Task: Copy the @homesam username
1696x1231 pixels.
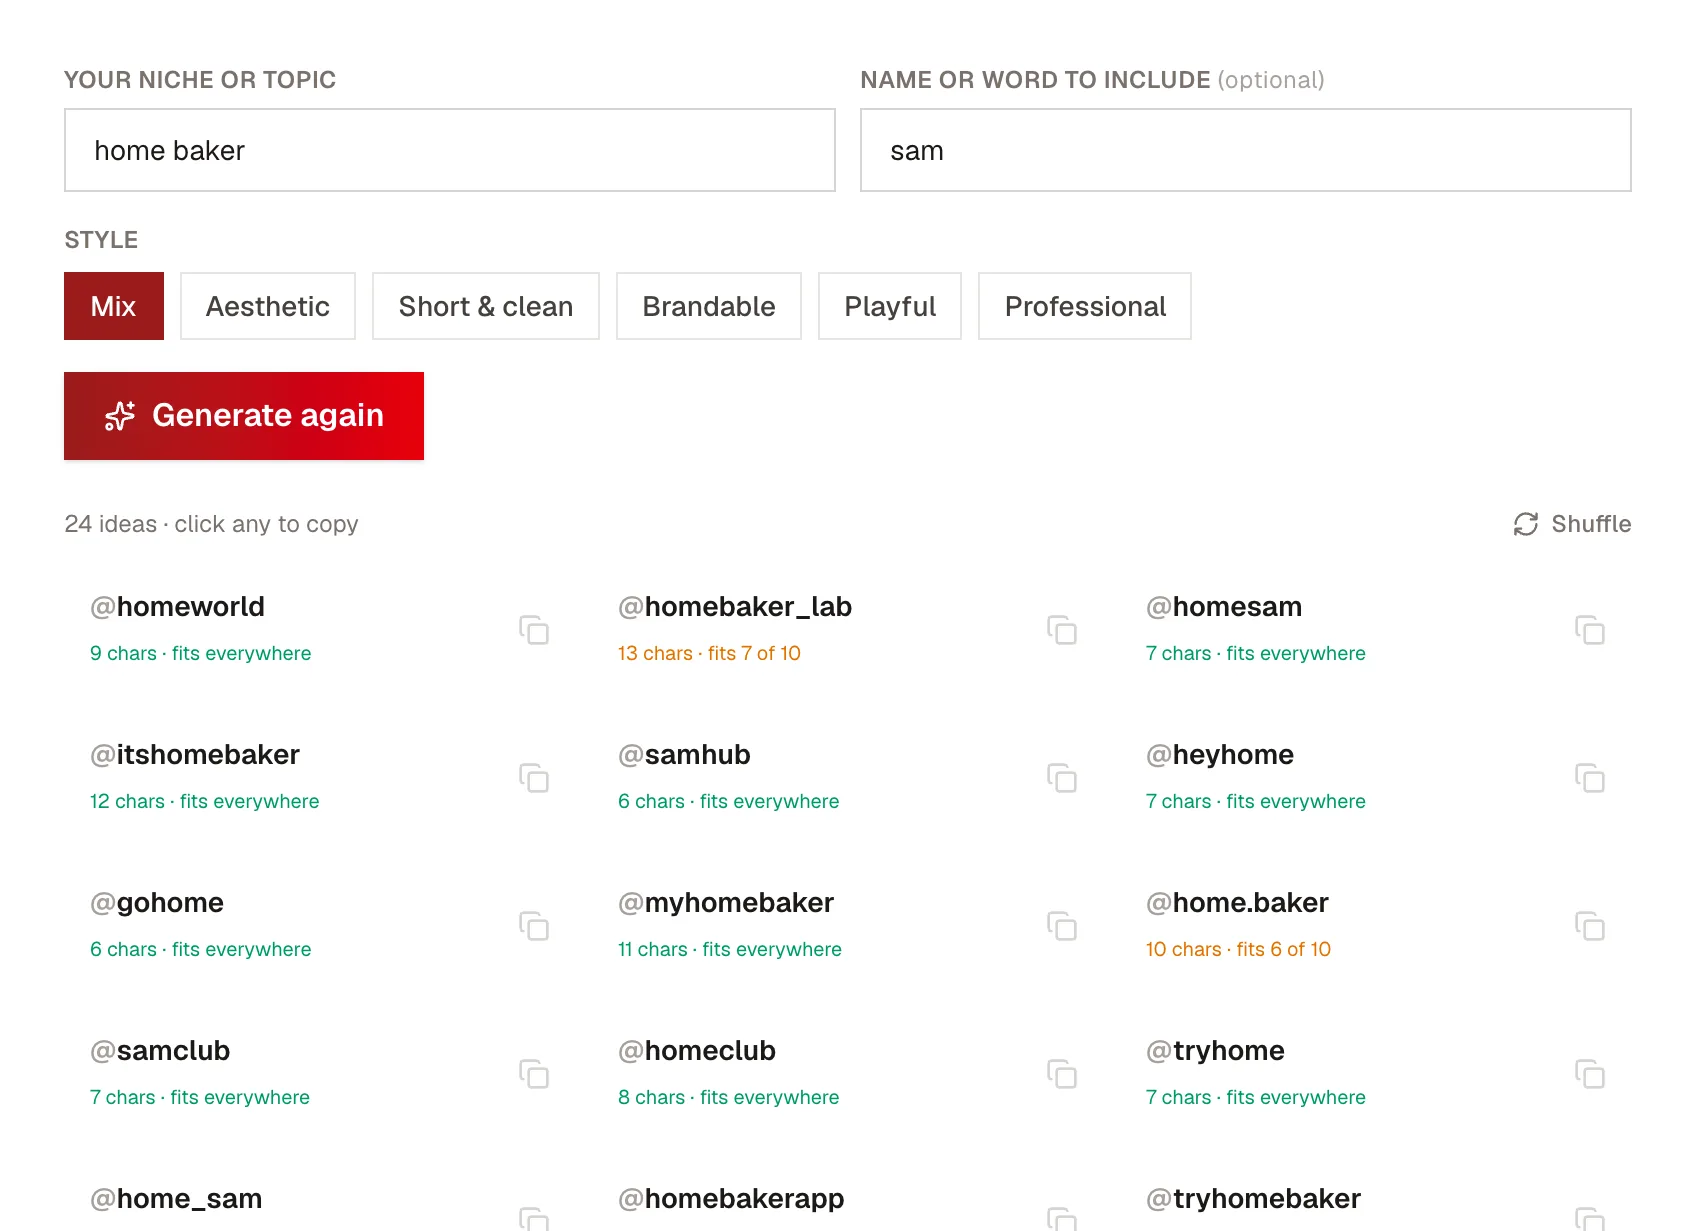Action: tap(1590, 630)
